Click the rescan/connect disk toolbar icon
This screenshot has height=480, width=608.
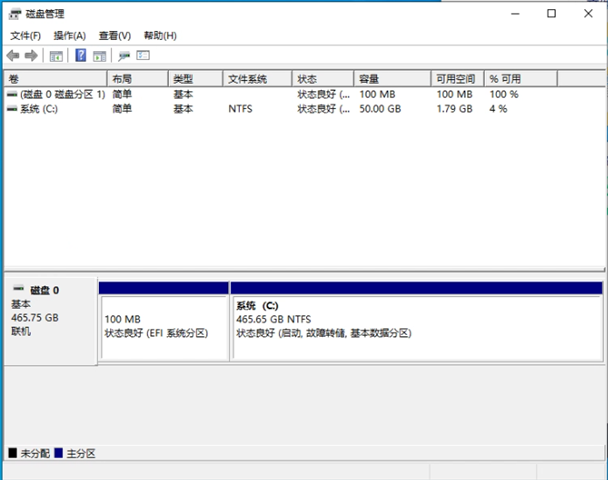click(x=124, y=56)
